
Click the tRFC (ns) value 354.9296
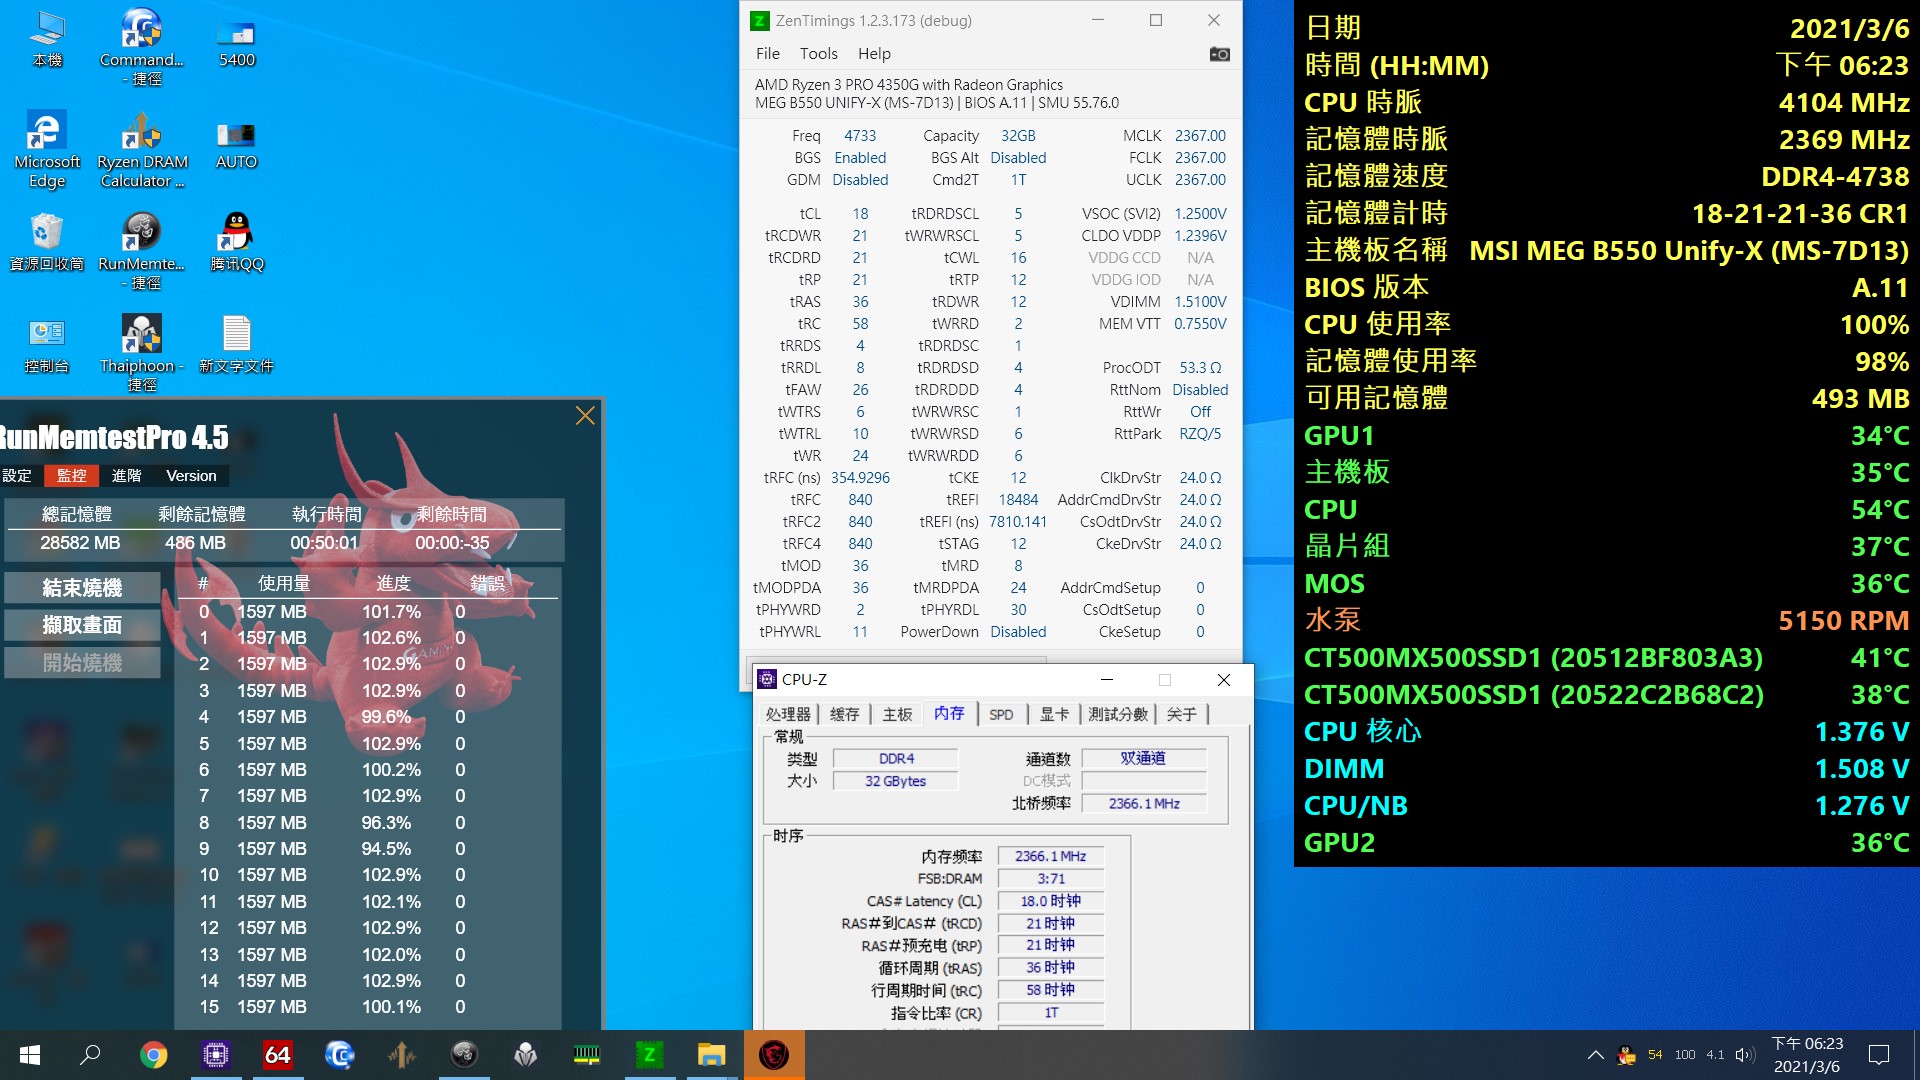click(860, 478)
